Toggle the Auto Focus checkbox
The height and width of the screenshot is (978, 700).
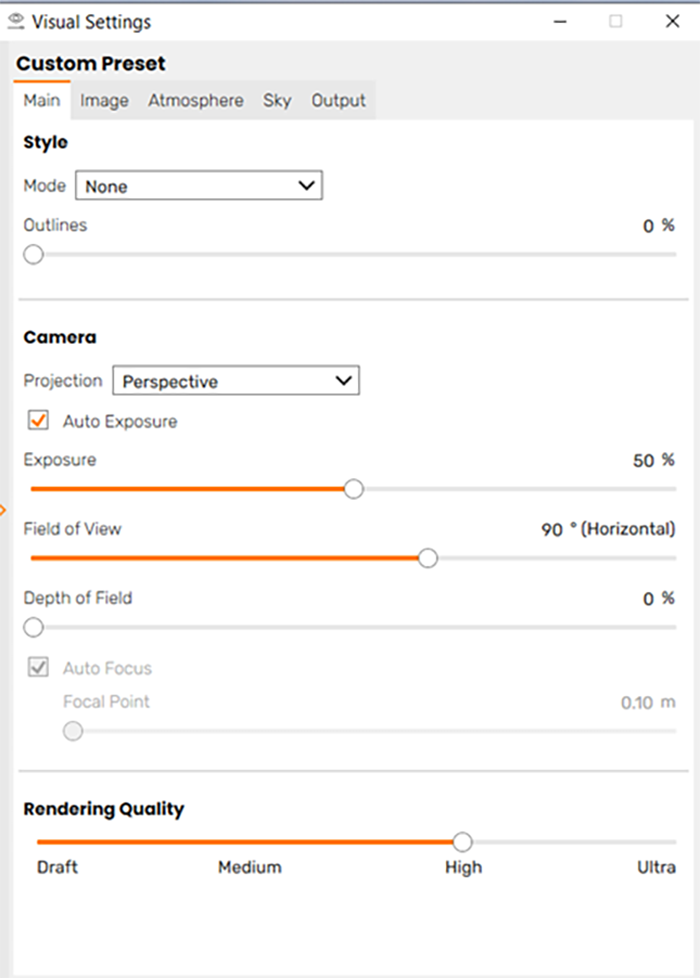[38, 667]
